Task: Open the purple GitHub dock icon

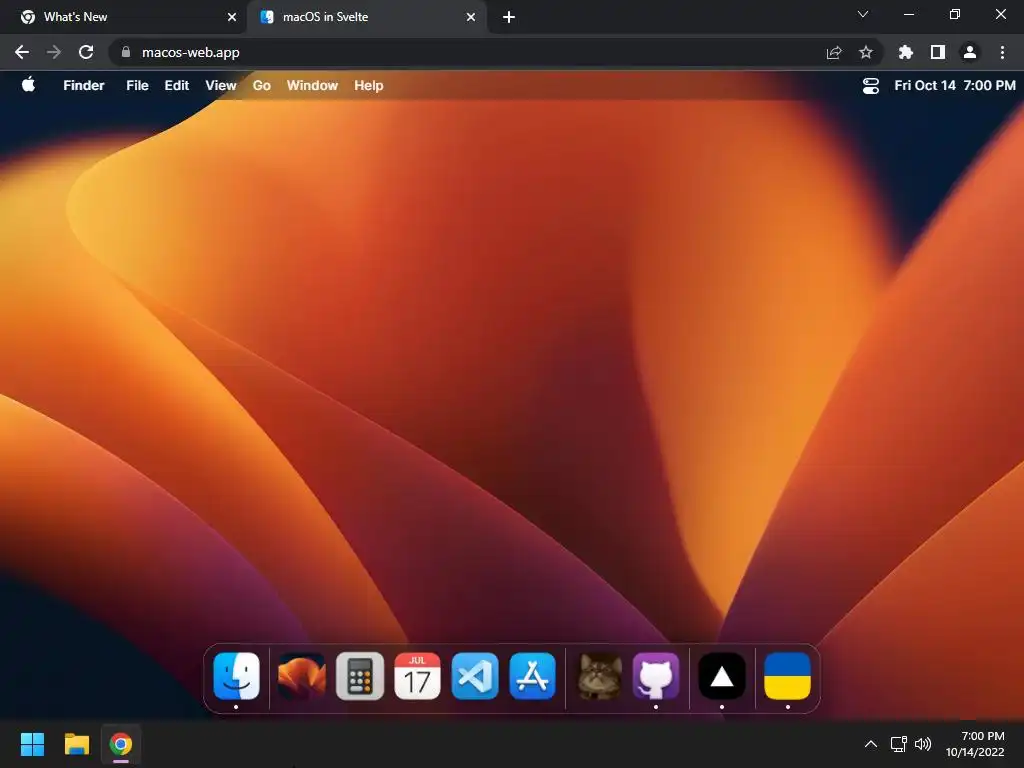Action: coord(656,676)
